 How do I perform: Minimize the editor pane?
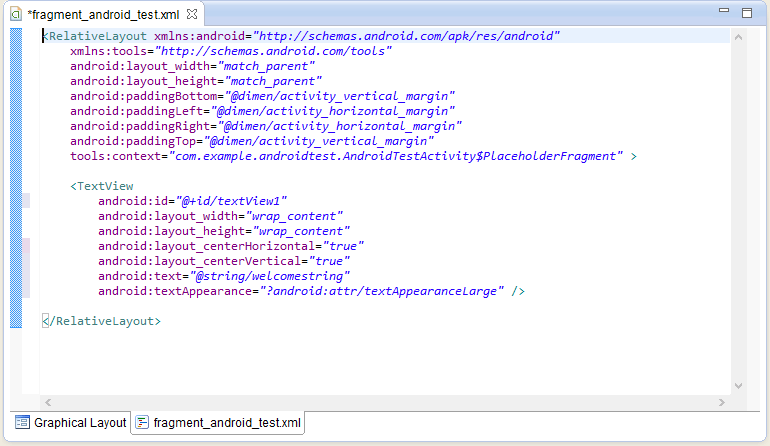tap(726, 13)
